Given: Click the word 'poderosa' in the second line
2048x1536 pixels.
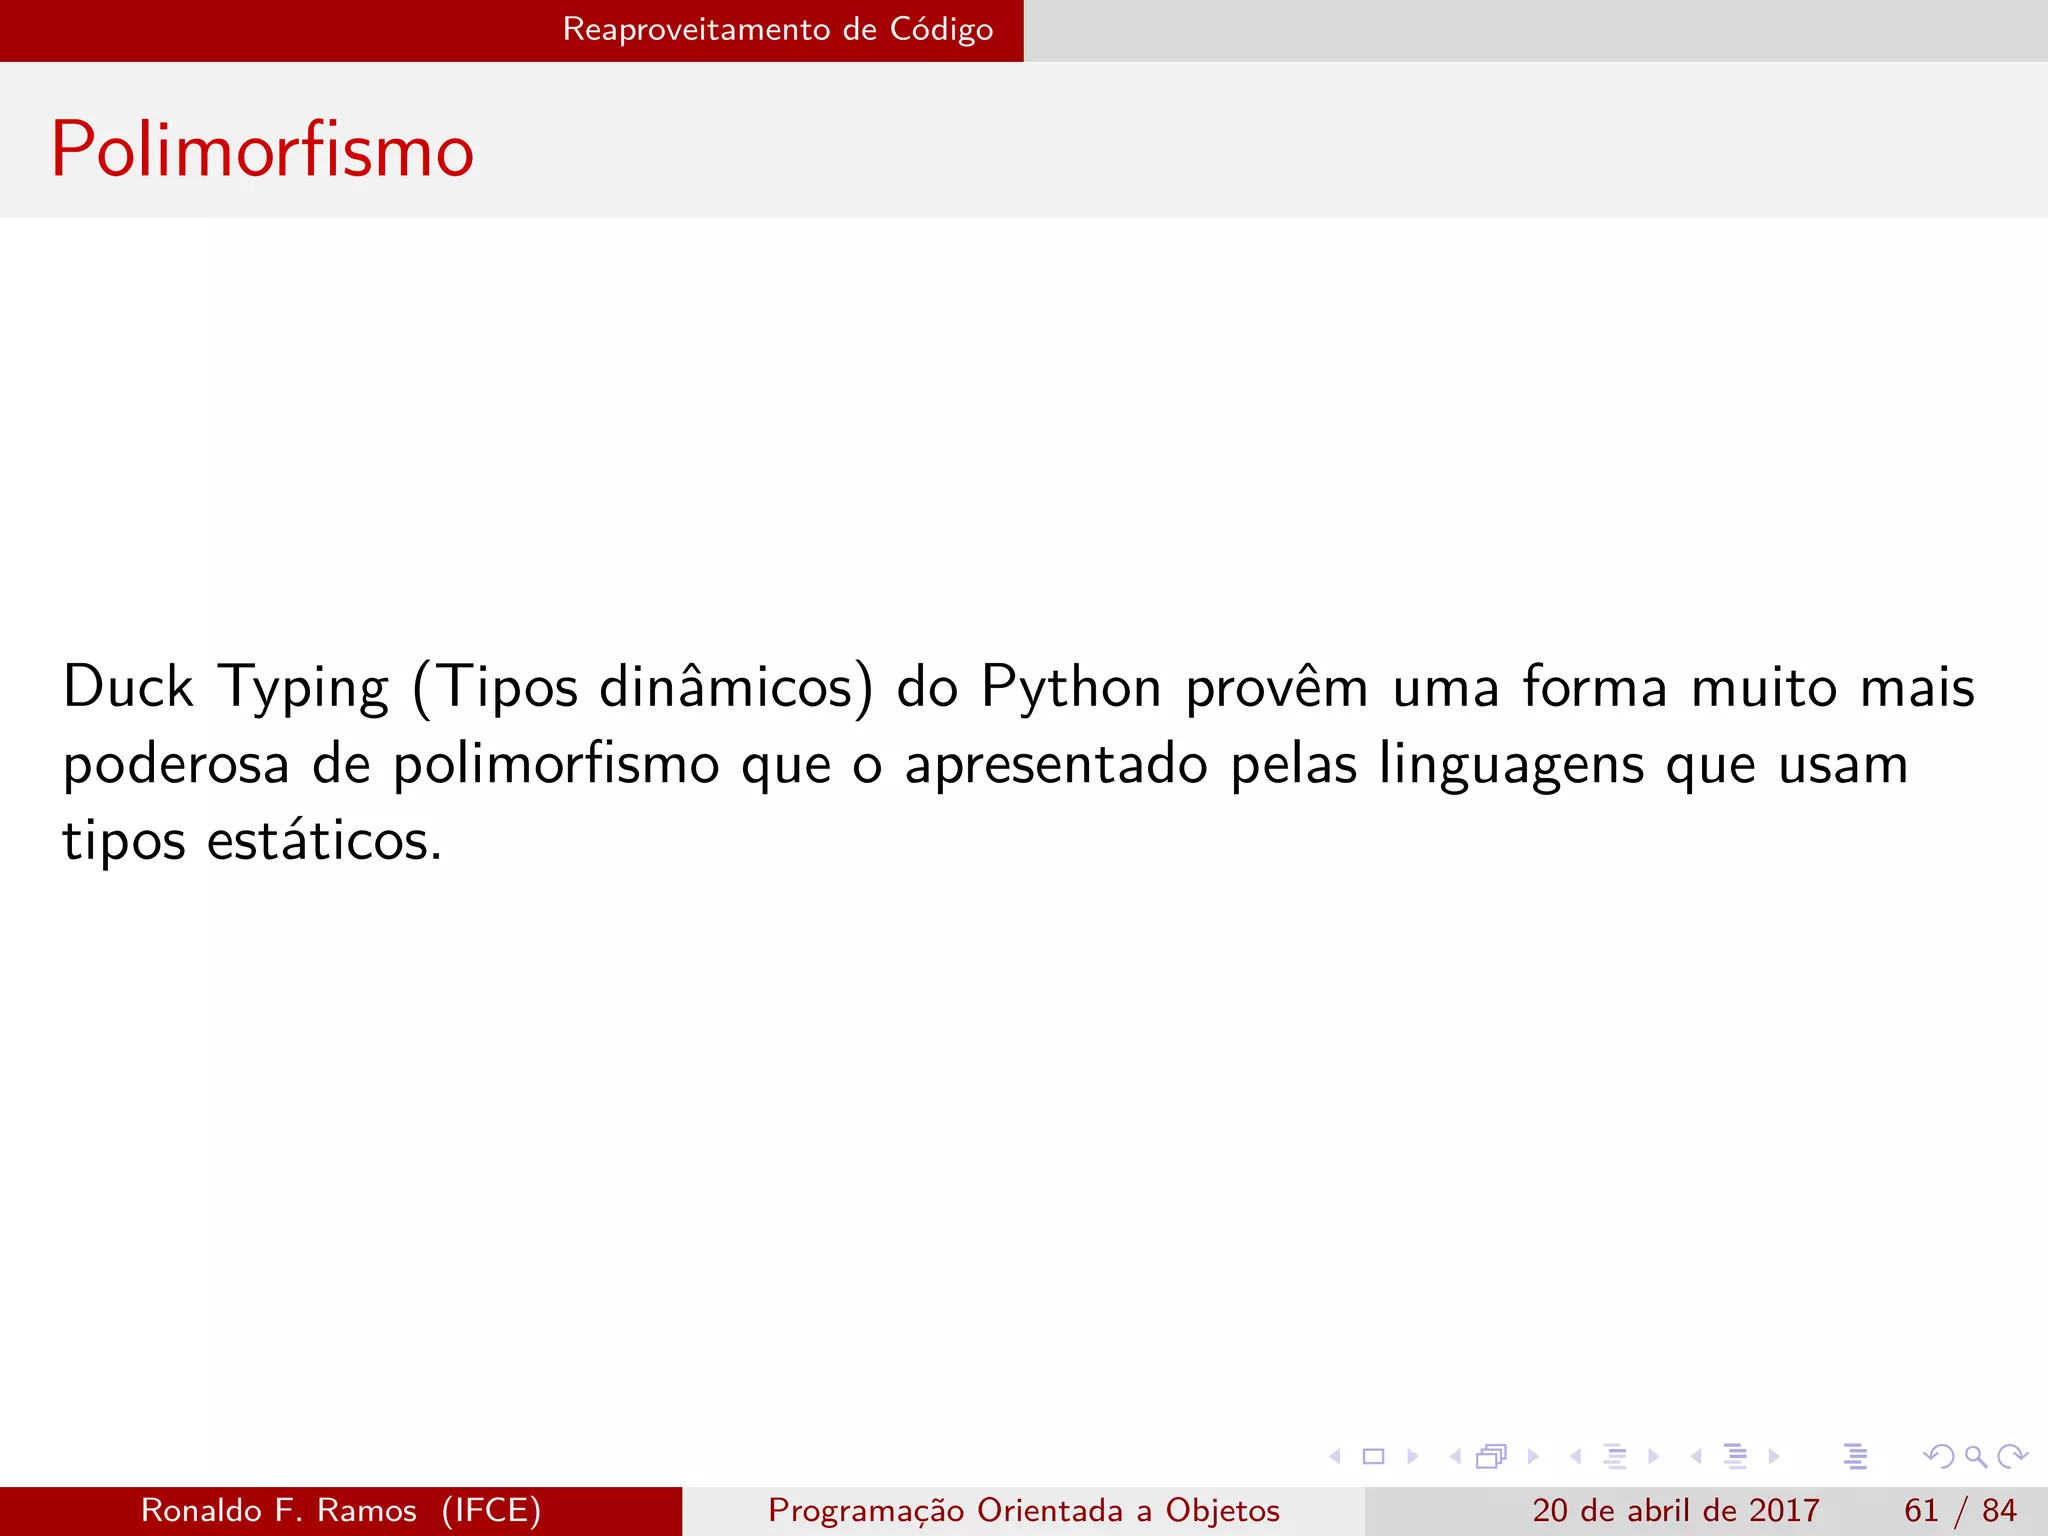Looking at the screenshot, I should 176,764.
